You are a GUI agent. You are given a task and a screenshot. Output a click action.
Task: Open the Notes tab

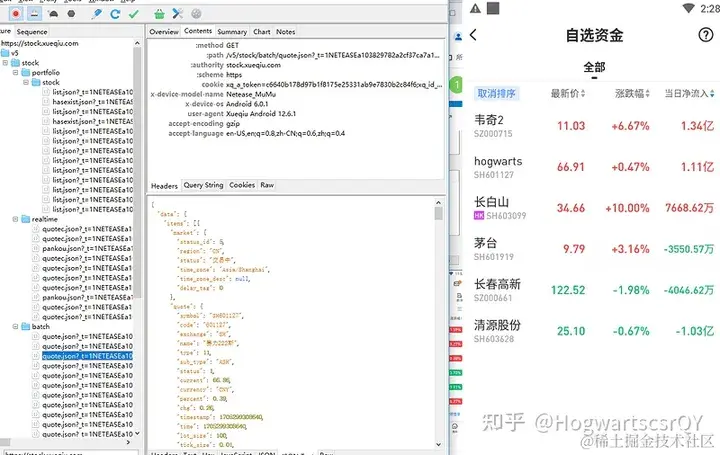[286, 32]
